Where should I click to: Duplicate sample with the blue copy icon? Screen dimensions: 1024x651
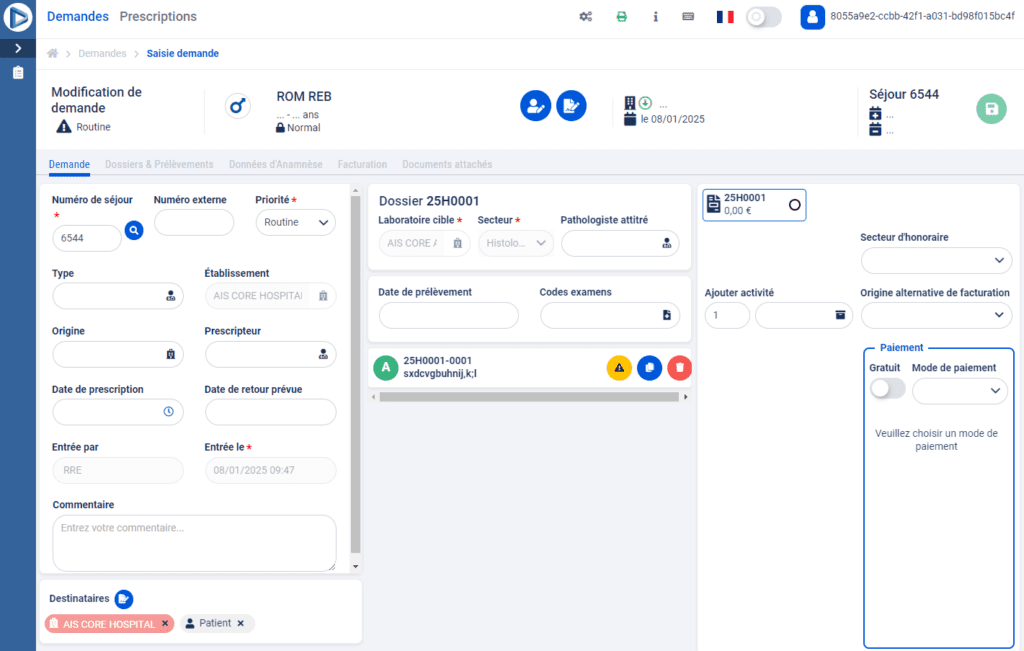pos(649,368)
